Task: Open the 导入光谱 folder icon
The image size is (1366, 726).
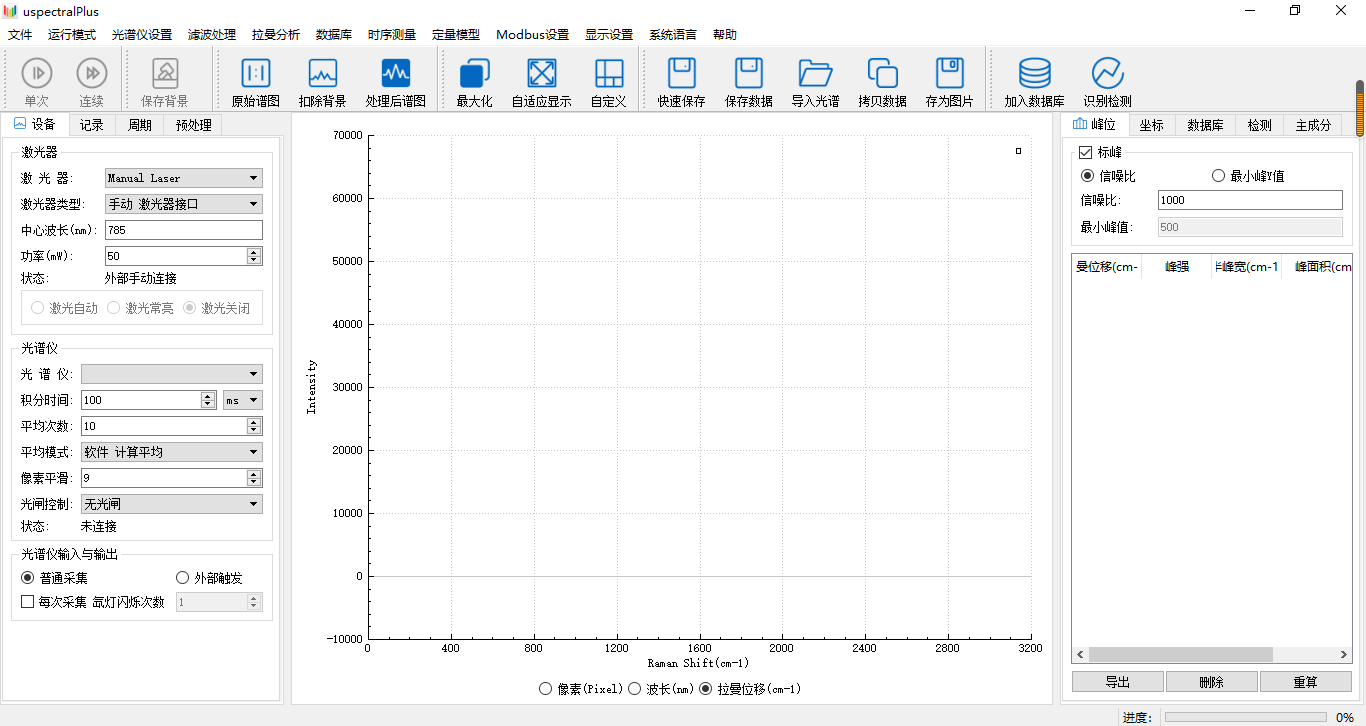Action: [x=815, y=73]
